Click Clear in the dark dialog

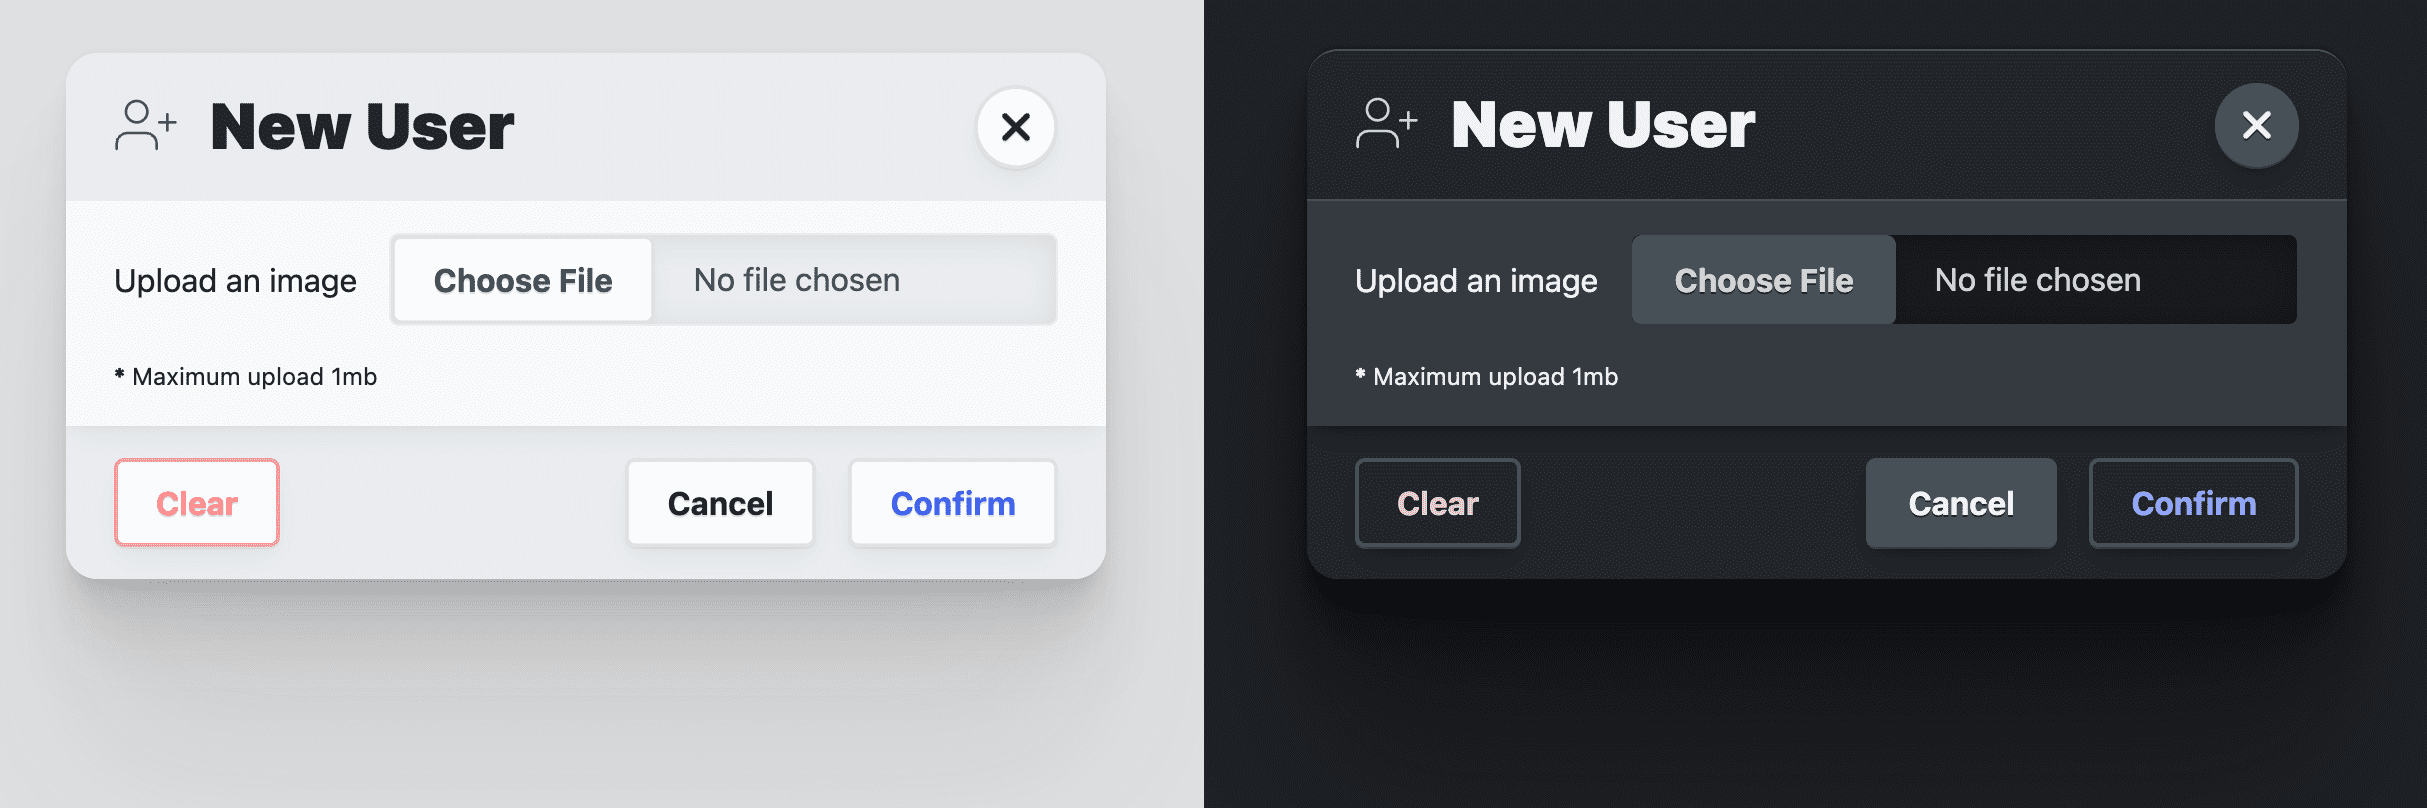(x=1437, y=503)
